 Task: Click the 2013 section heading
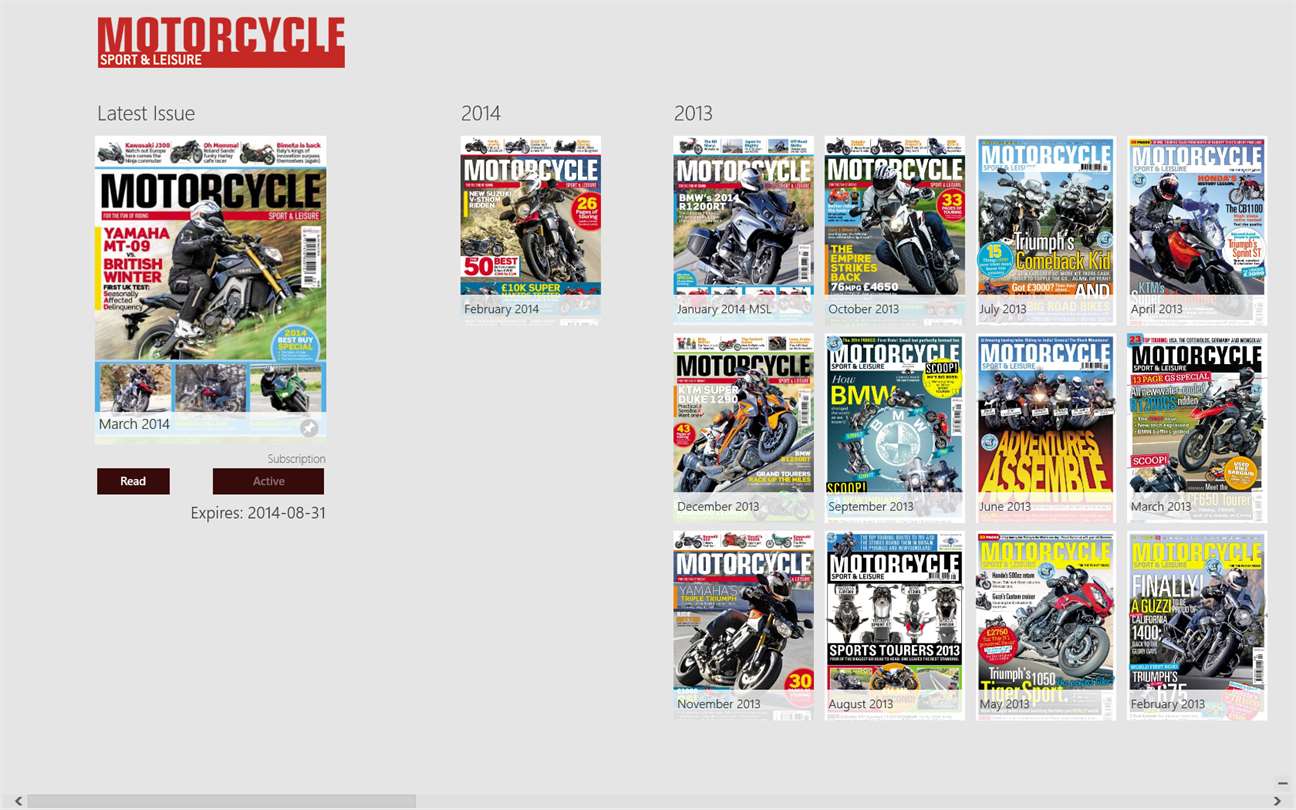tap(693, 113)
